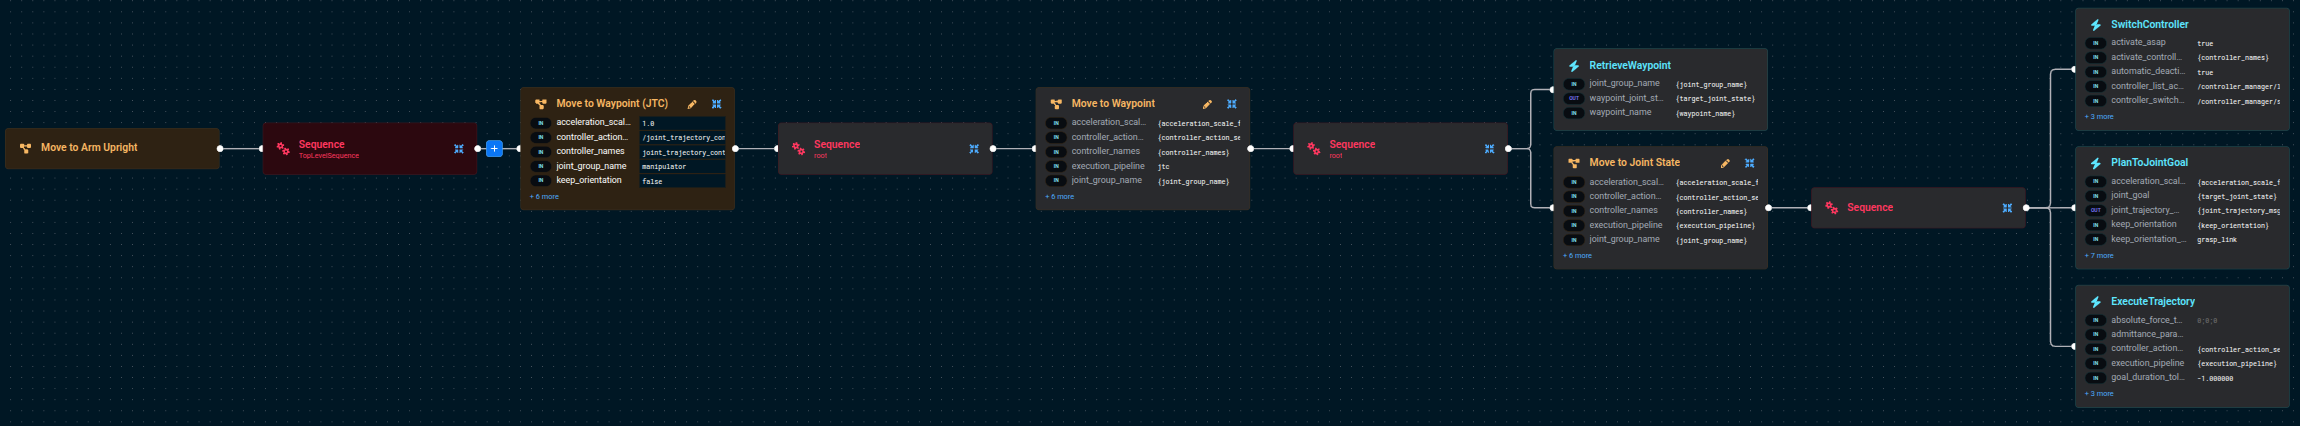Edit the acceleration_scale 1.0 field in JTC node
Image resolution: width=2300 pixels, height=426 pixels.
coord(682,123)
